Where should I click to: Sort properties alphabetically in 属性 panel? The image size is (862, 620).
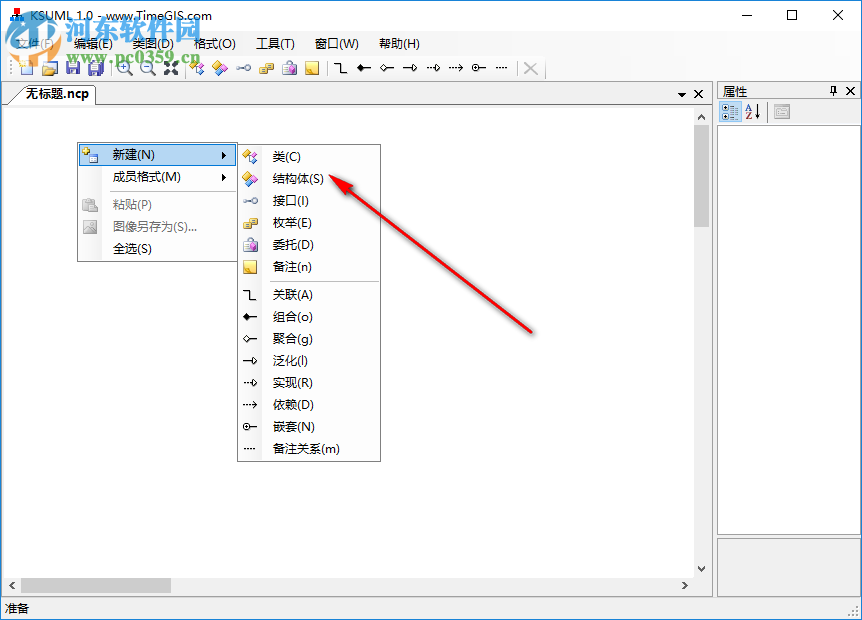click(752, 111)
